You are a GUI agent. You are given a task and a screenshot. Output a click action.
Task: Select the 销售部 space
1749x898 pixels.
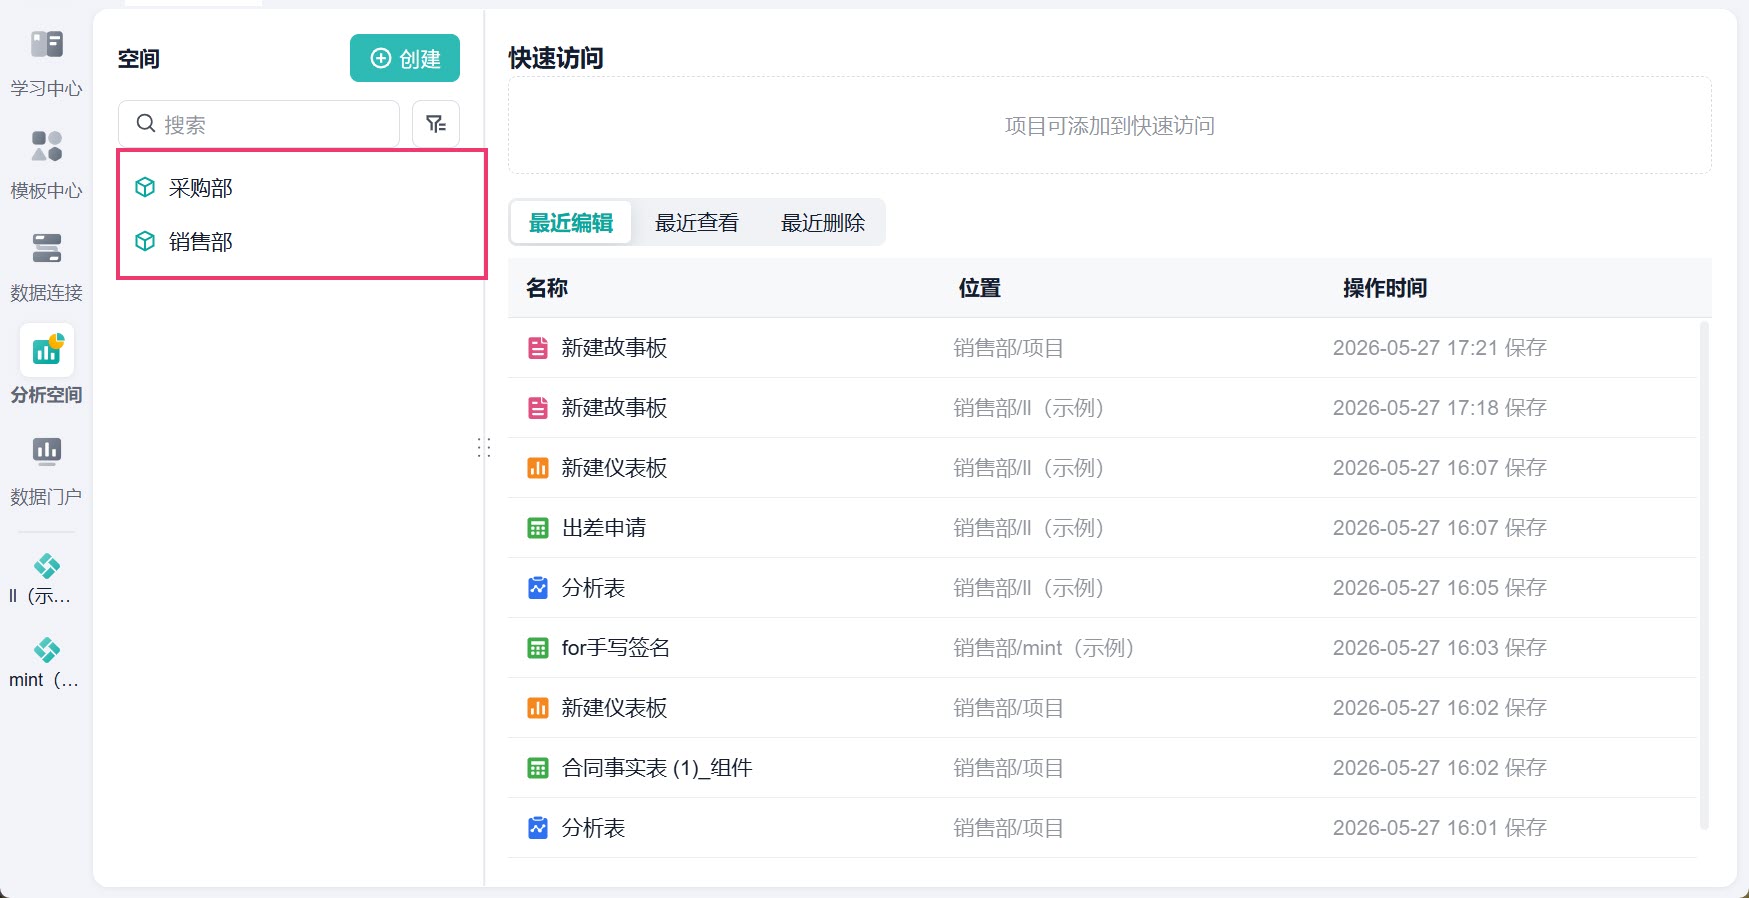point(302,242)
